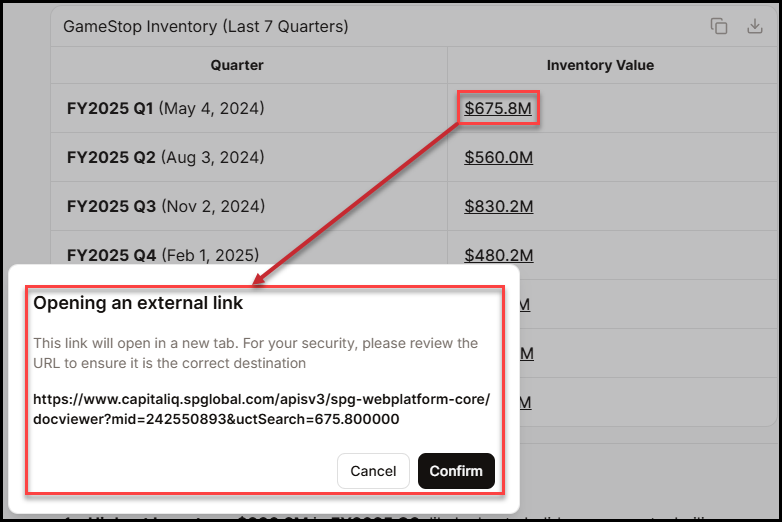
Task: Click the GameStop Inventory table title
Action: tap(206, 27)
